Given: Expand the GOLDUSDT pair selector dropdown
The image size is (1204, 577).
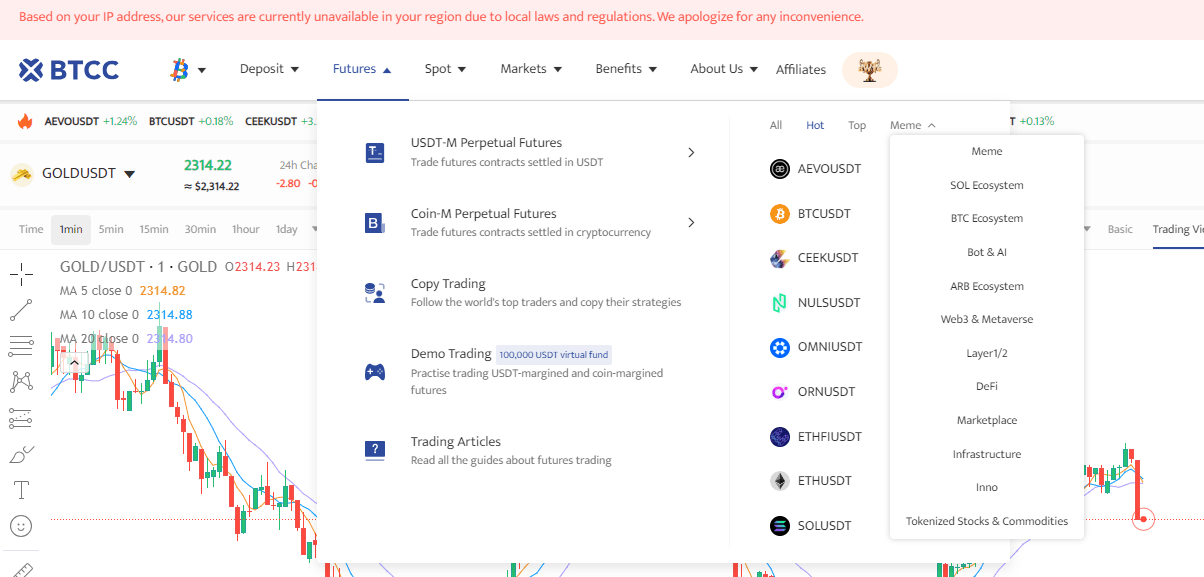Looking at the screenshot, I should [129, 174].
